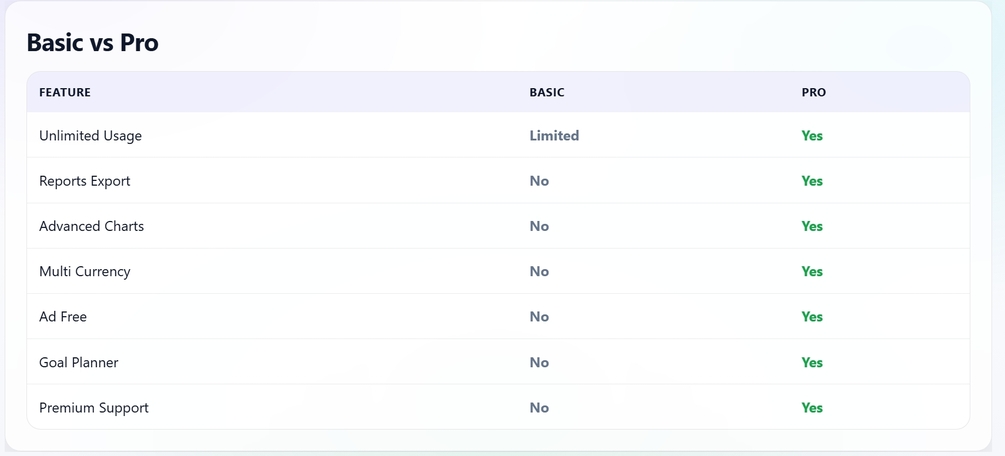1005x456 pixels.
Task: Select the Ad Free feature label
Action: 63,317
